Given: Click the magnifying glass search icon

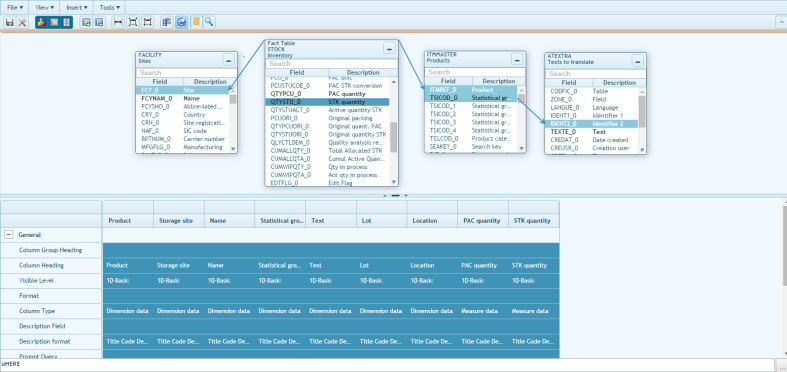Looking at the screenshot, I should click(209, 22).
